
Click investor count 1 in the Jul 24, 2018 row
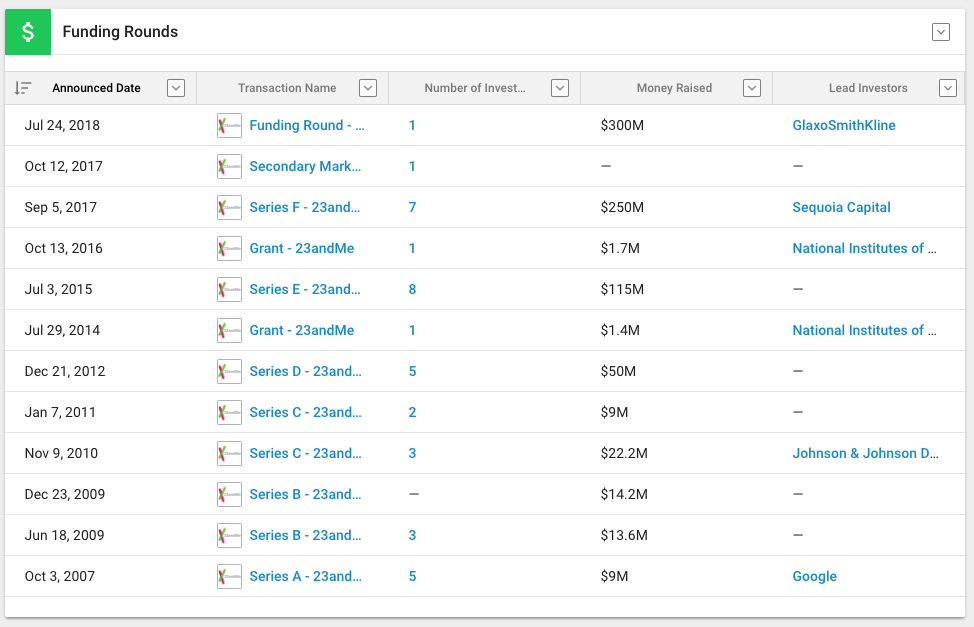[412, 126]
